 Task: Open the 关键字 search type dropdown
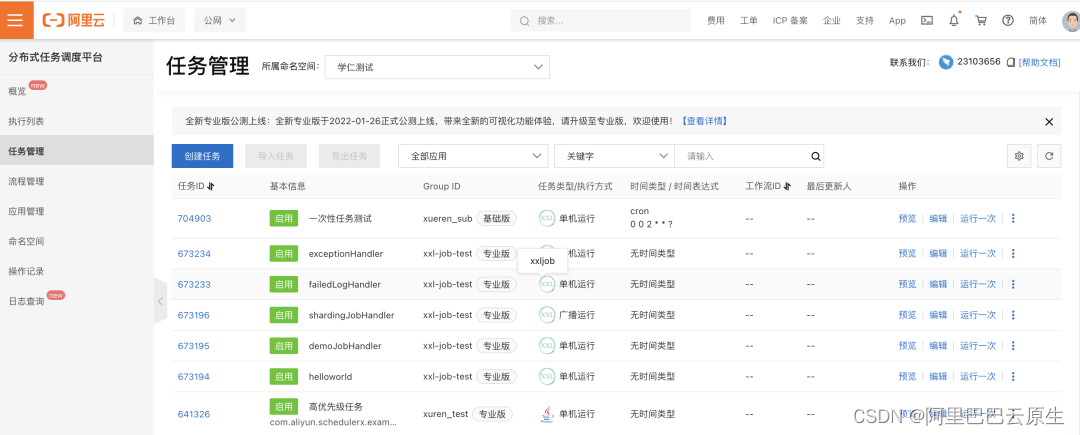[613, 156]
